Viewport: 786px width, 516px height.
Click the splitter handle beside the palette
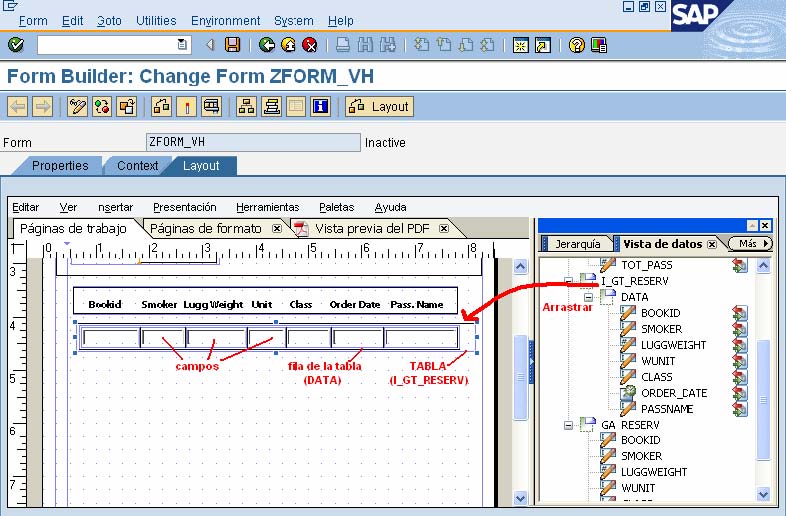[x=531, y=362]
